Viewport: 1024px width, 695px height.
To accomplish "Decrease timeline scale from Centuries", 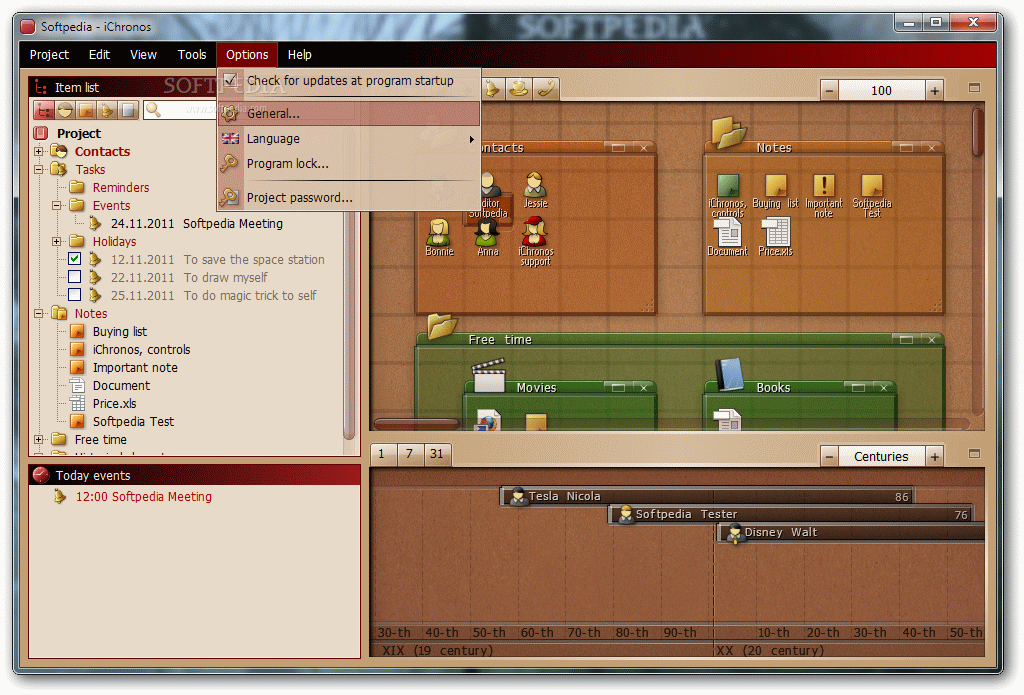I will click(x=829, y=456).
